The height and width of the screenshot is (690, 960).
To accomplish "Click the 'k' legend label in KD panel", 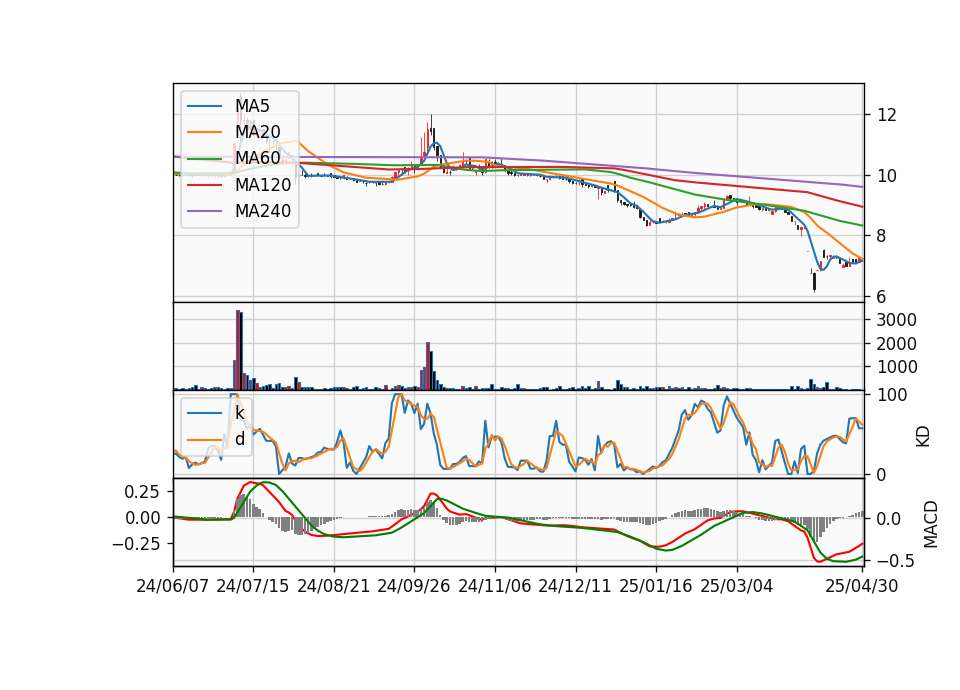I will click(x=239, y=413).
